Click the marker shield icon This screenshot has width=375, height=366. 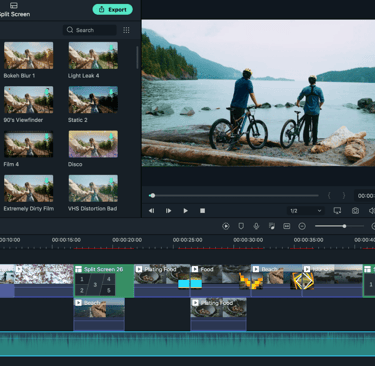point(241,226)
